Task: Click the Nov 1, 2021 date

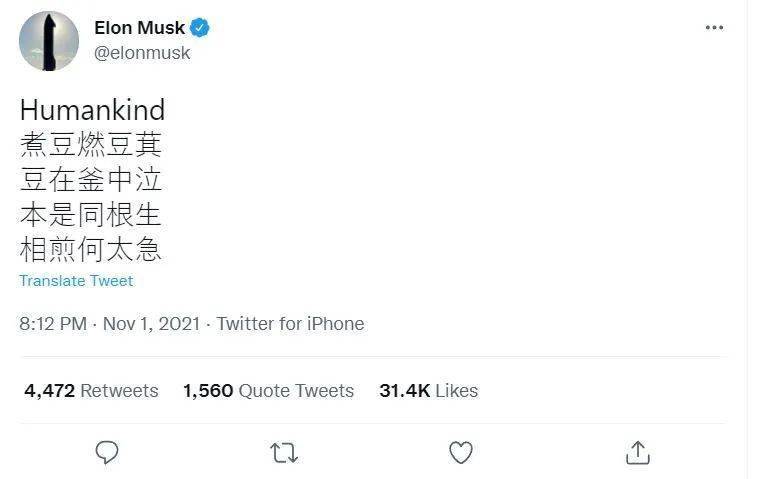Action: (152, 324)
